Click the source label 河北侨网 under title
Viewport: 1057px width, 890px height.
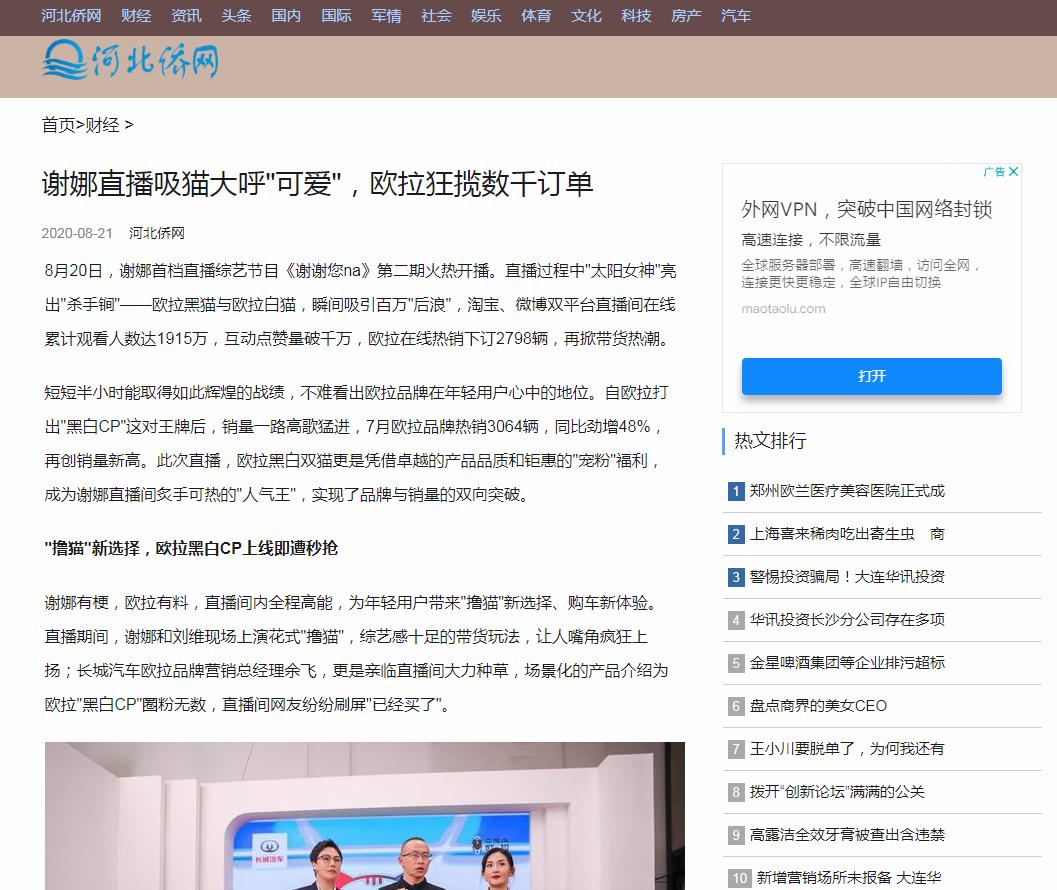coord(156,233)
